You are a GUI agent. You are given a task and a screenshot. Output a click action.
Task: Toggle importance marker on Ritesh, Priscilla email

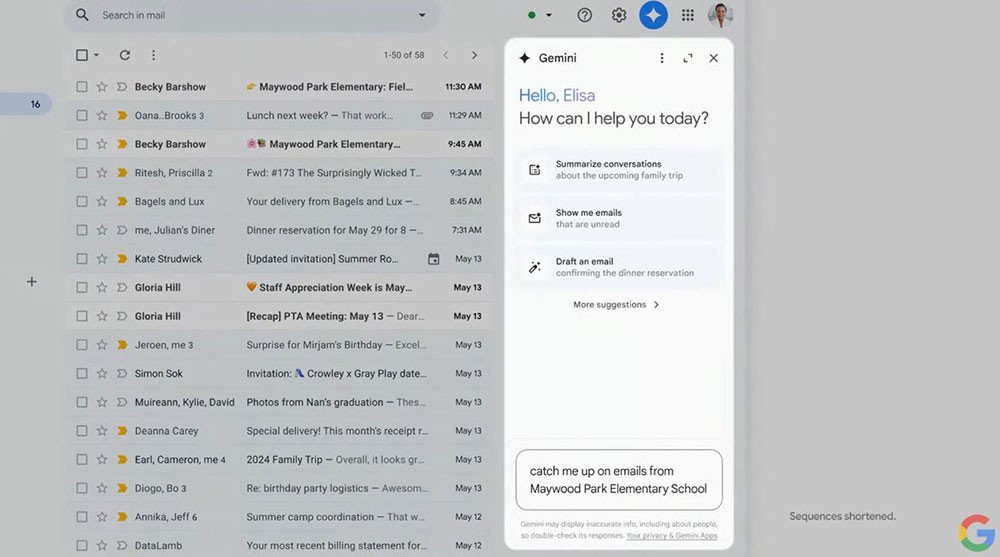122,173
